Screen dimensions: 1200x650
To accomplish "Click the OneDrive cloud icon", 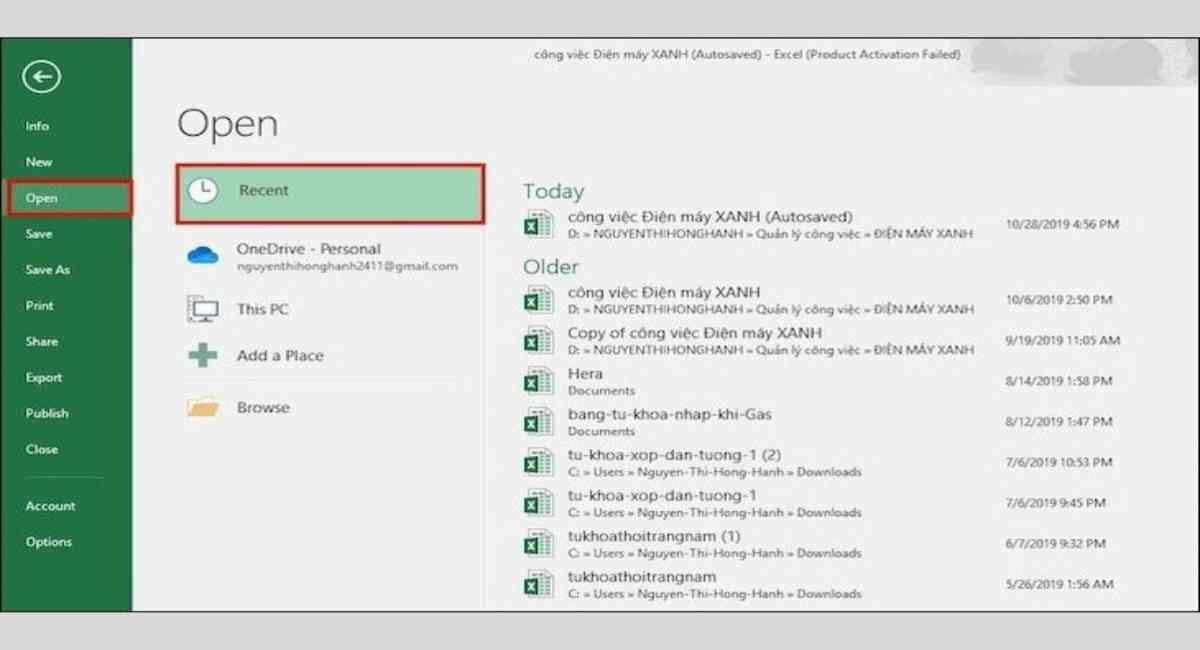I will point(203,256).
